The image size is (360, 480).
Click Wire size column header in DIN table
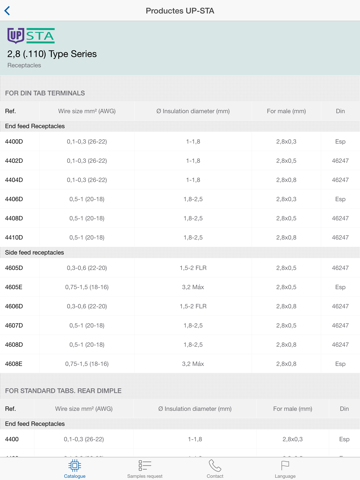coord(87,111)
